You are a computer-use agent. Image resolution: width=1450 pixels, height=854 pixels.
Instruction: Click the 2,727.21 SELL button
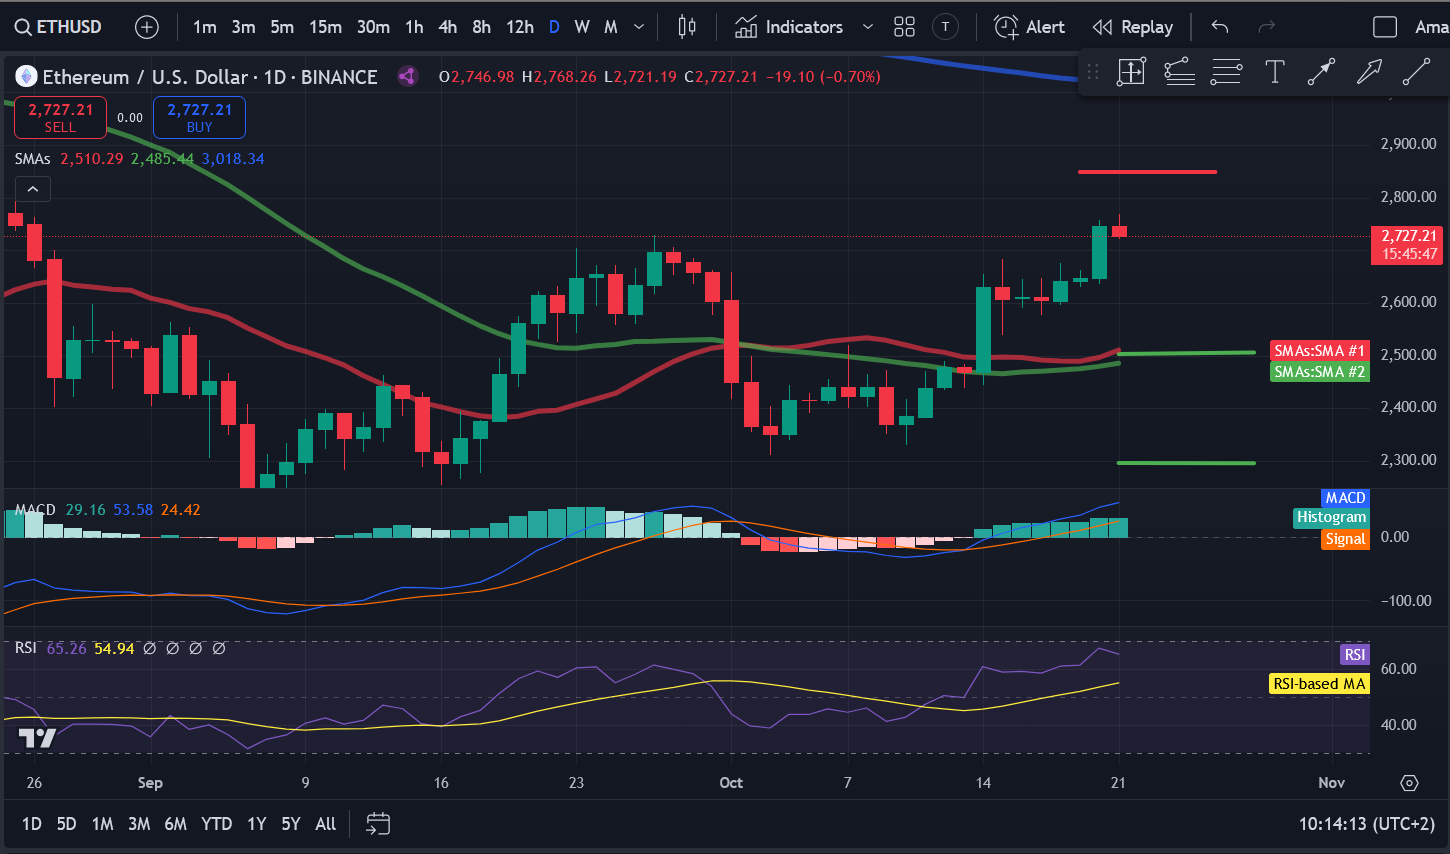(x=60, y=117)
